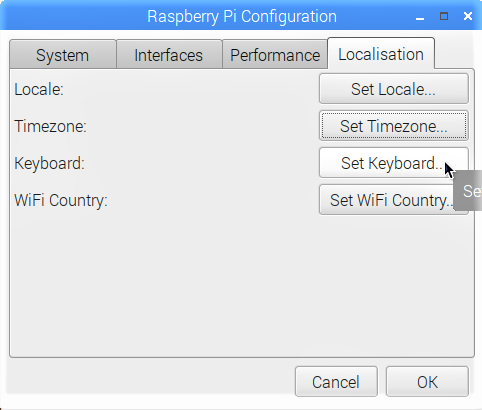Image resolution: width=482 pixels, height=410 pixels.
Task: Click the Timezone label text
Action: point(50,126)
